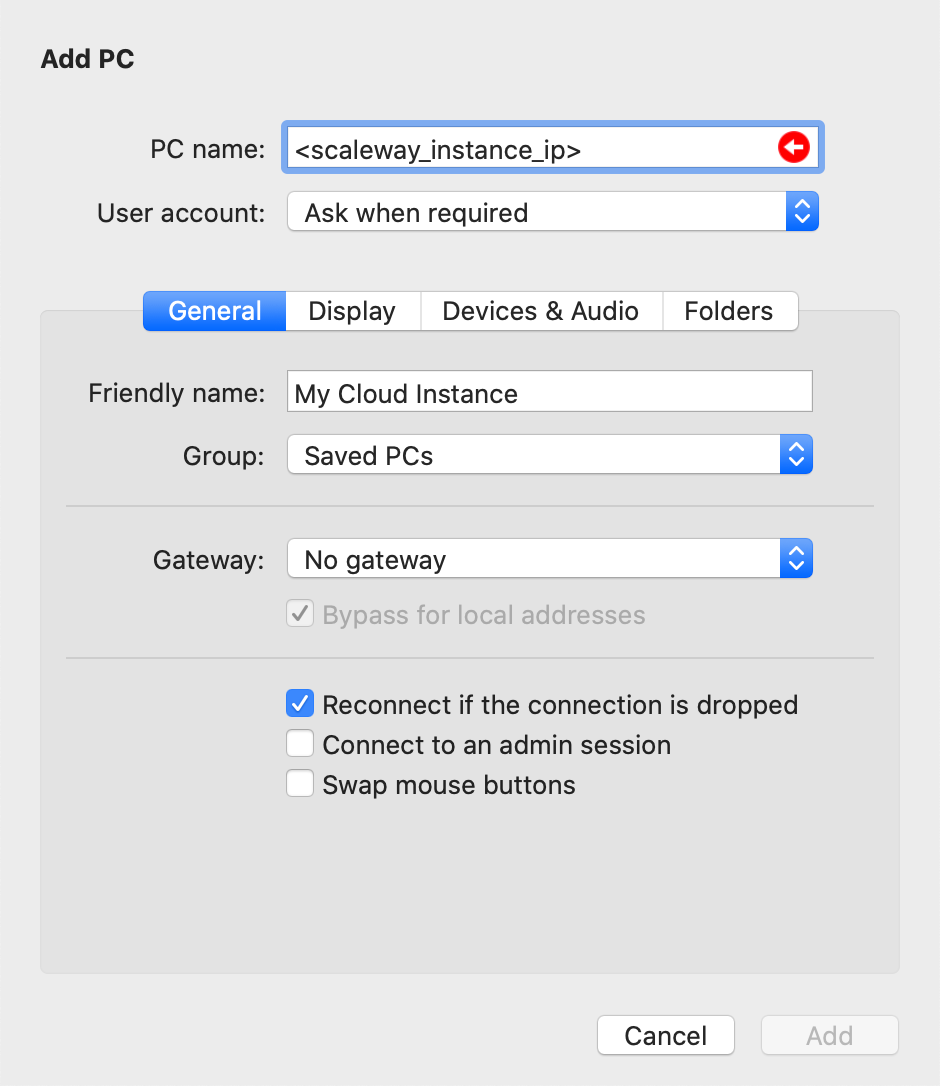
Task: Go to the Folders tab
Action: (x=729, y=311)
